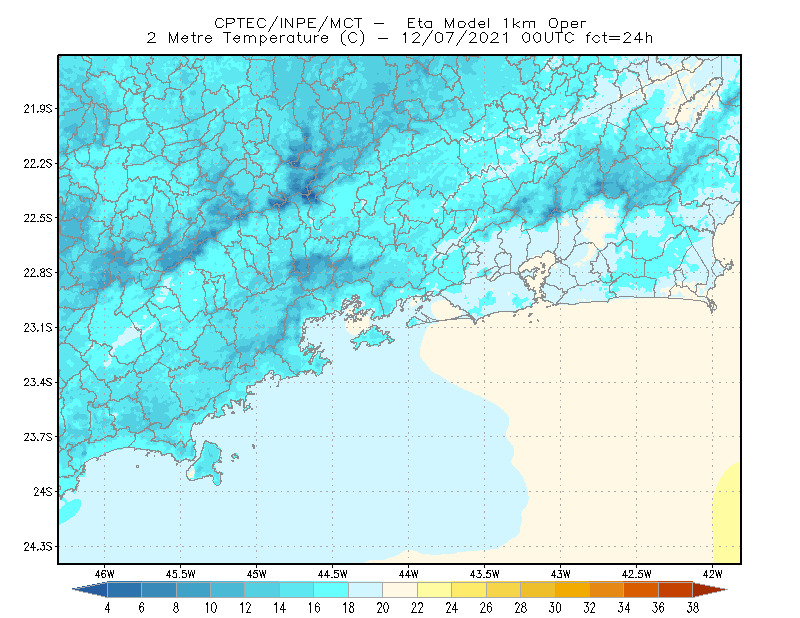The width and height of the screenshot is (800, 618).
Task: Click the 6-8 degree colorbar swatch
Action: pyautogui.click(x=159, y=589)
